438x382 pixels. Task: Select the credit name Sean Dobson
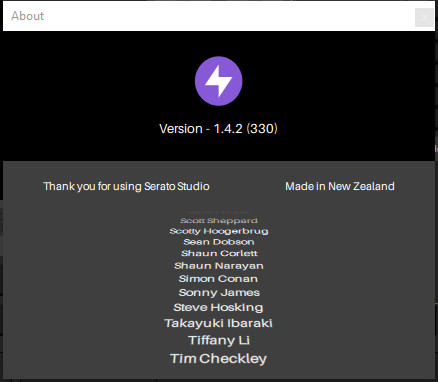[219, 242]
